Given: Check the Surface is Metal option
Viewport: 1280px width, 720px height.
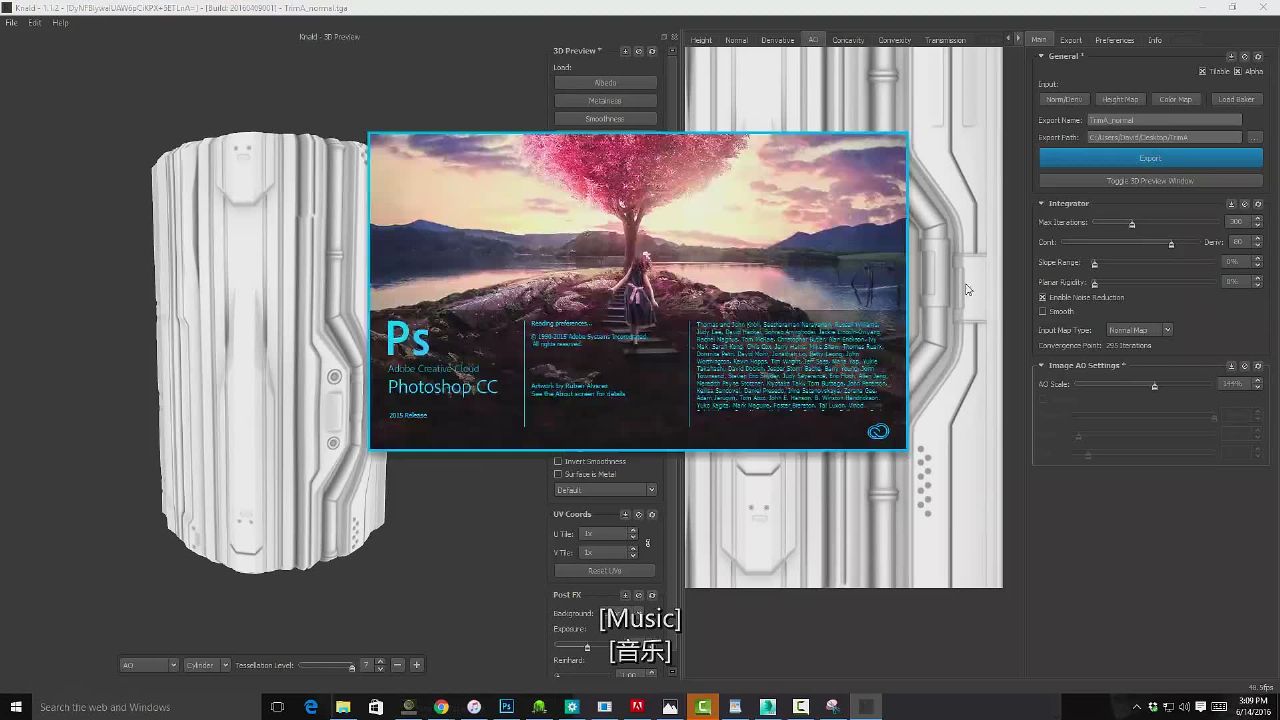Looking at the screenshot, I should click(558, 474).
